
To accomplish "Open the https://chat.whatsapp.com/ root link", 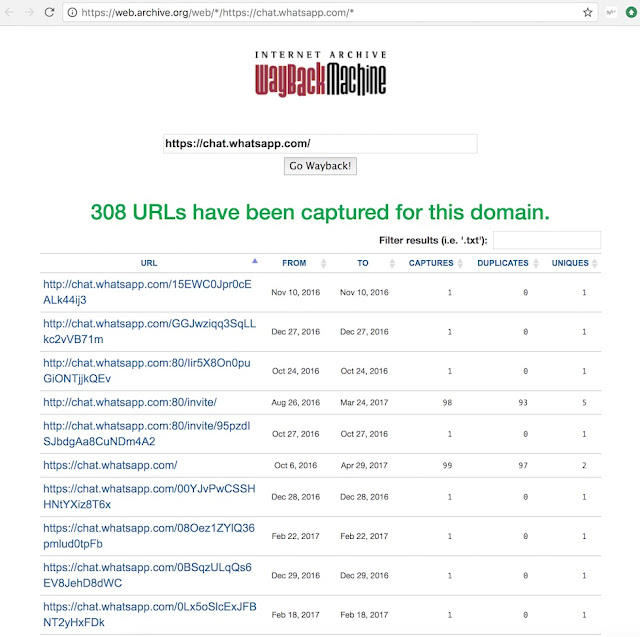I will [x=110, y=465].
